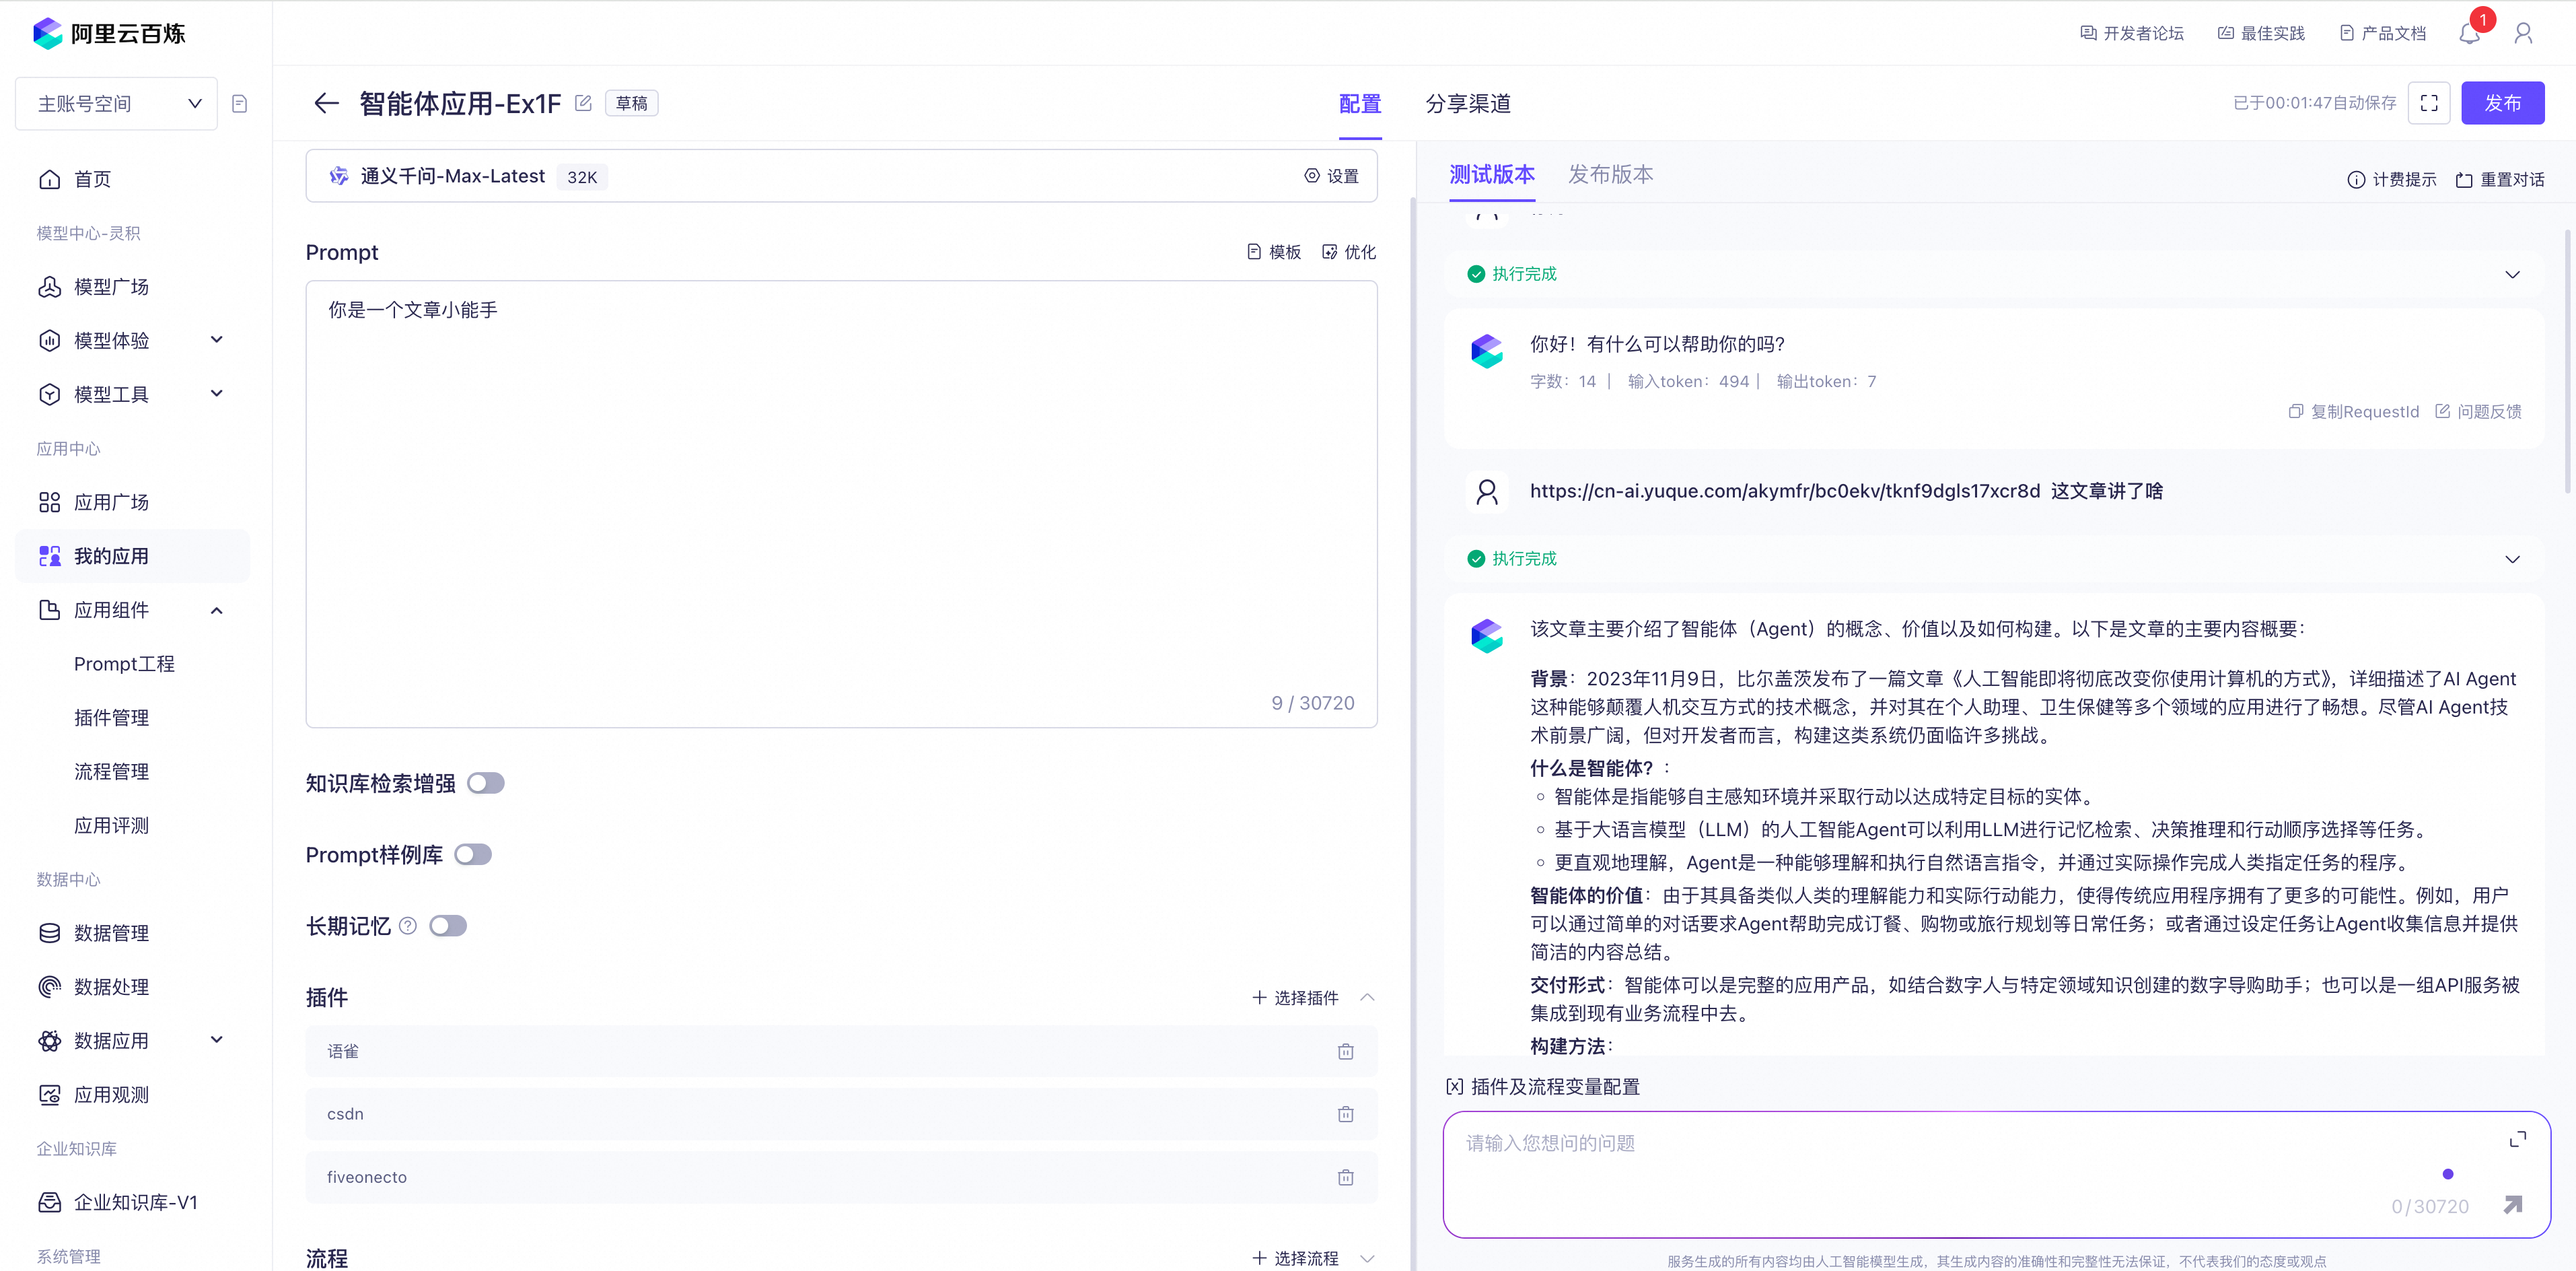Screen dimensions: 2576x1271
Task: Enable the Prompt样例库 switch
Action: coord(473,855)
